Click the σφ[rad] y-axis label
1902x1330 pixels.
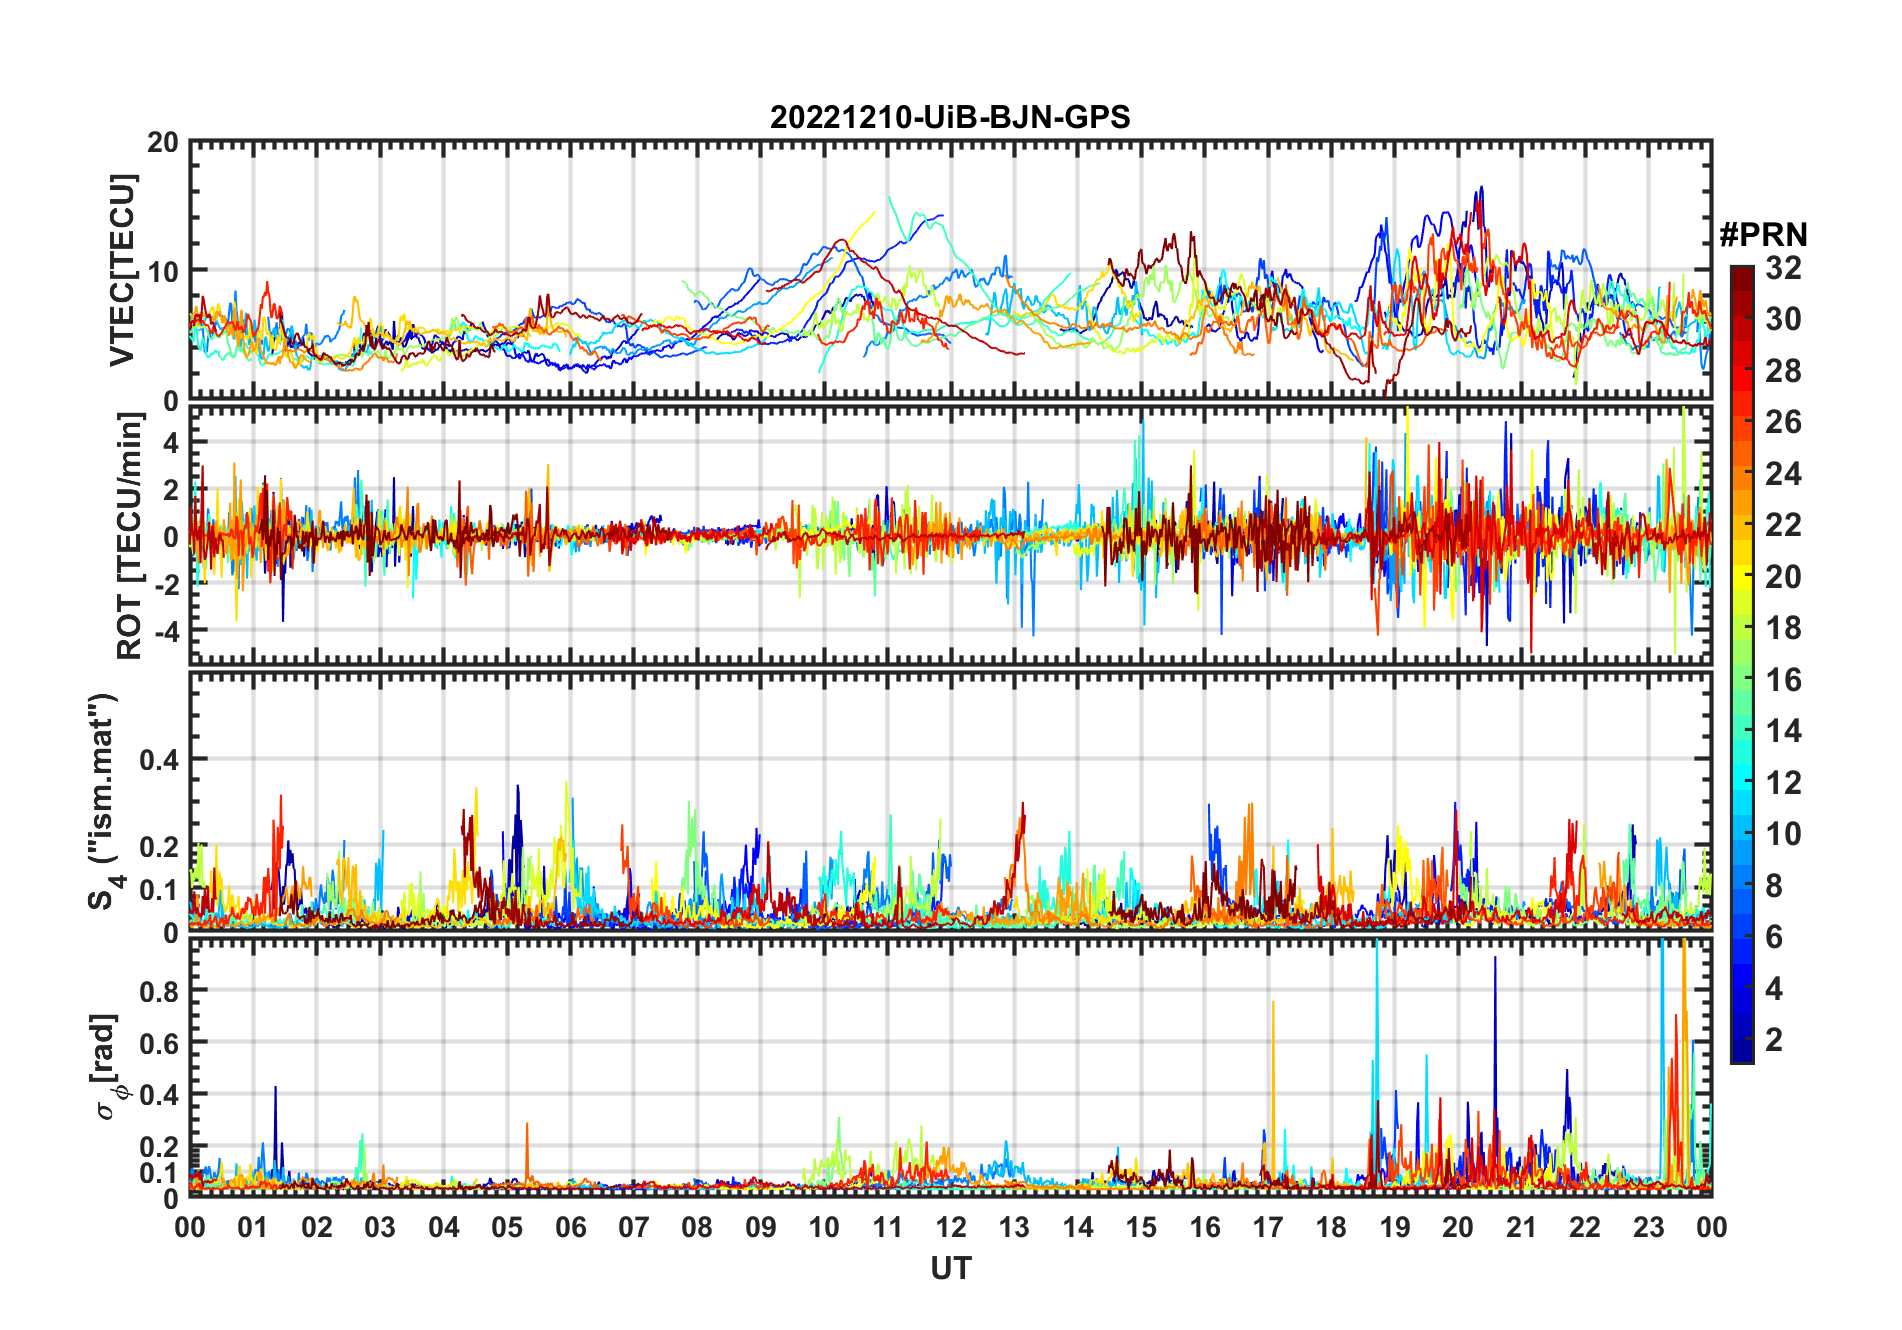point(108,1067)
